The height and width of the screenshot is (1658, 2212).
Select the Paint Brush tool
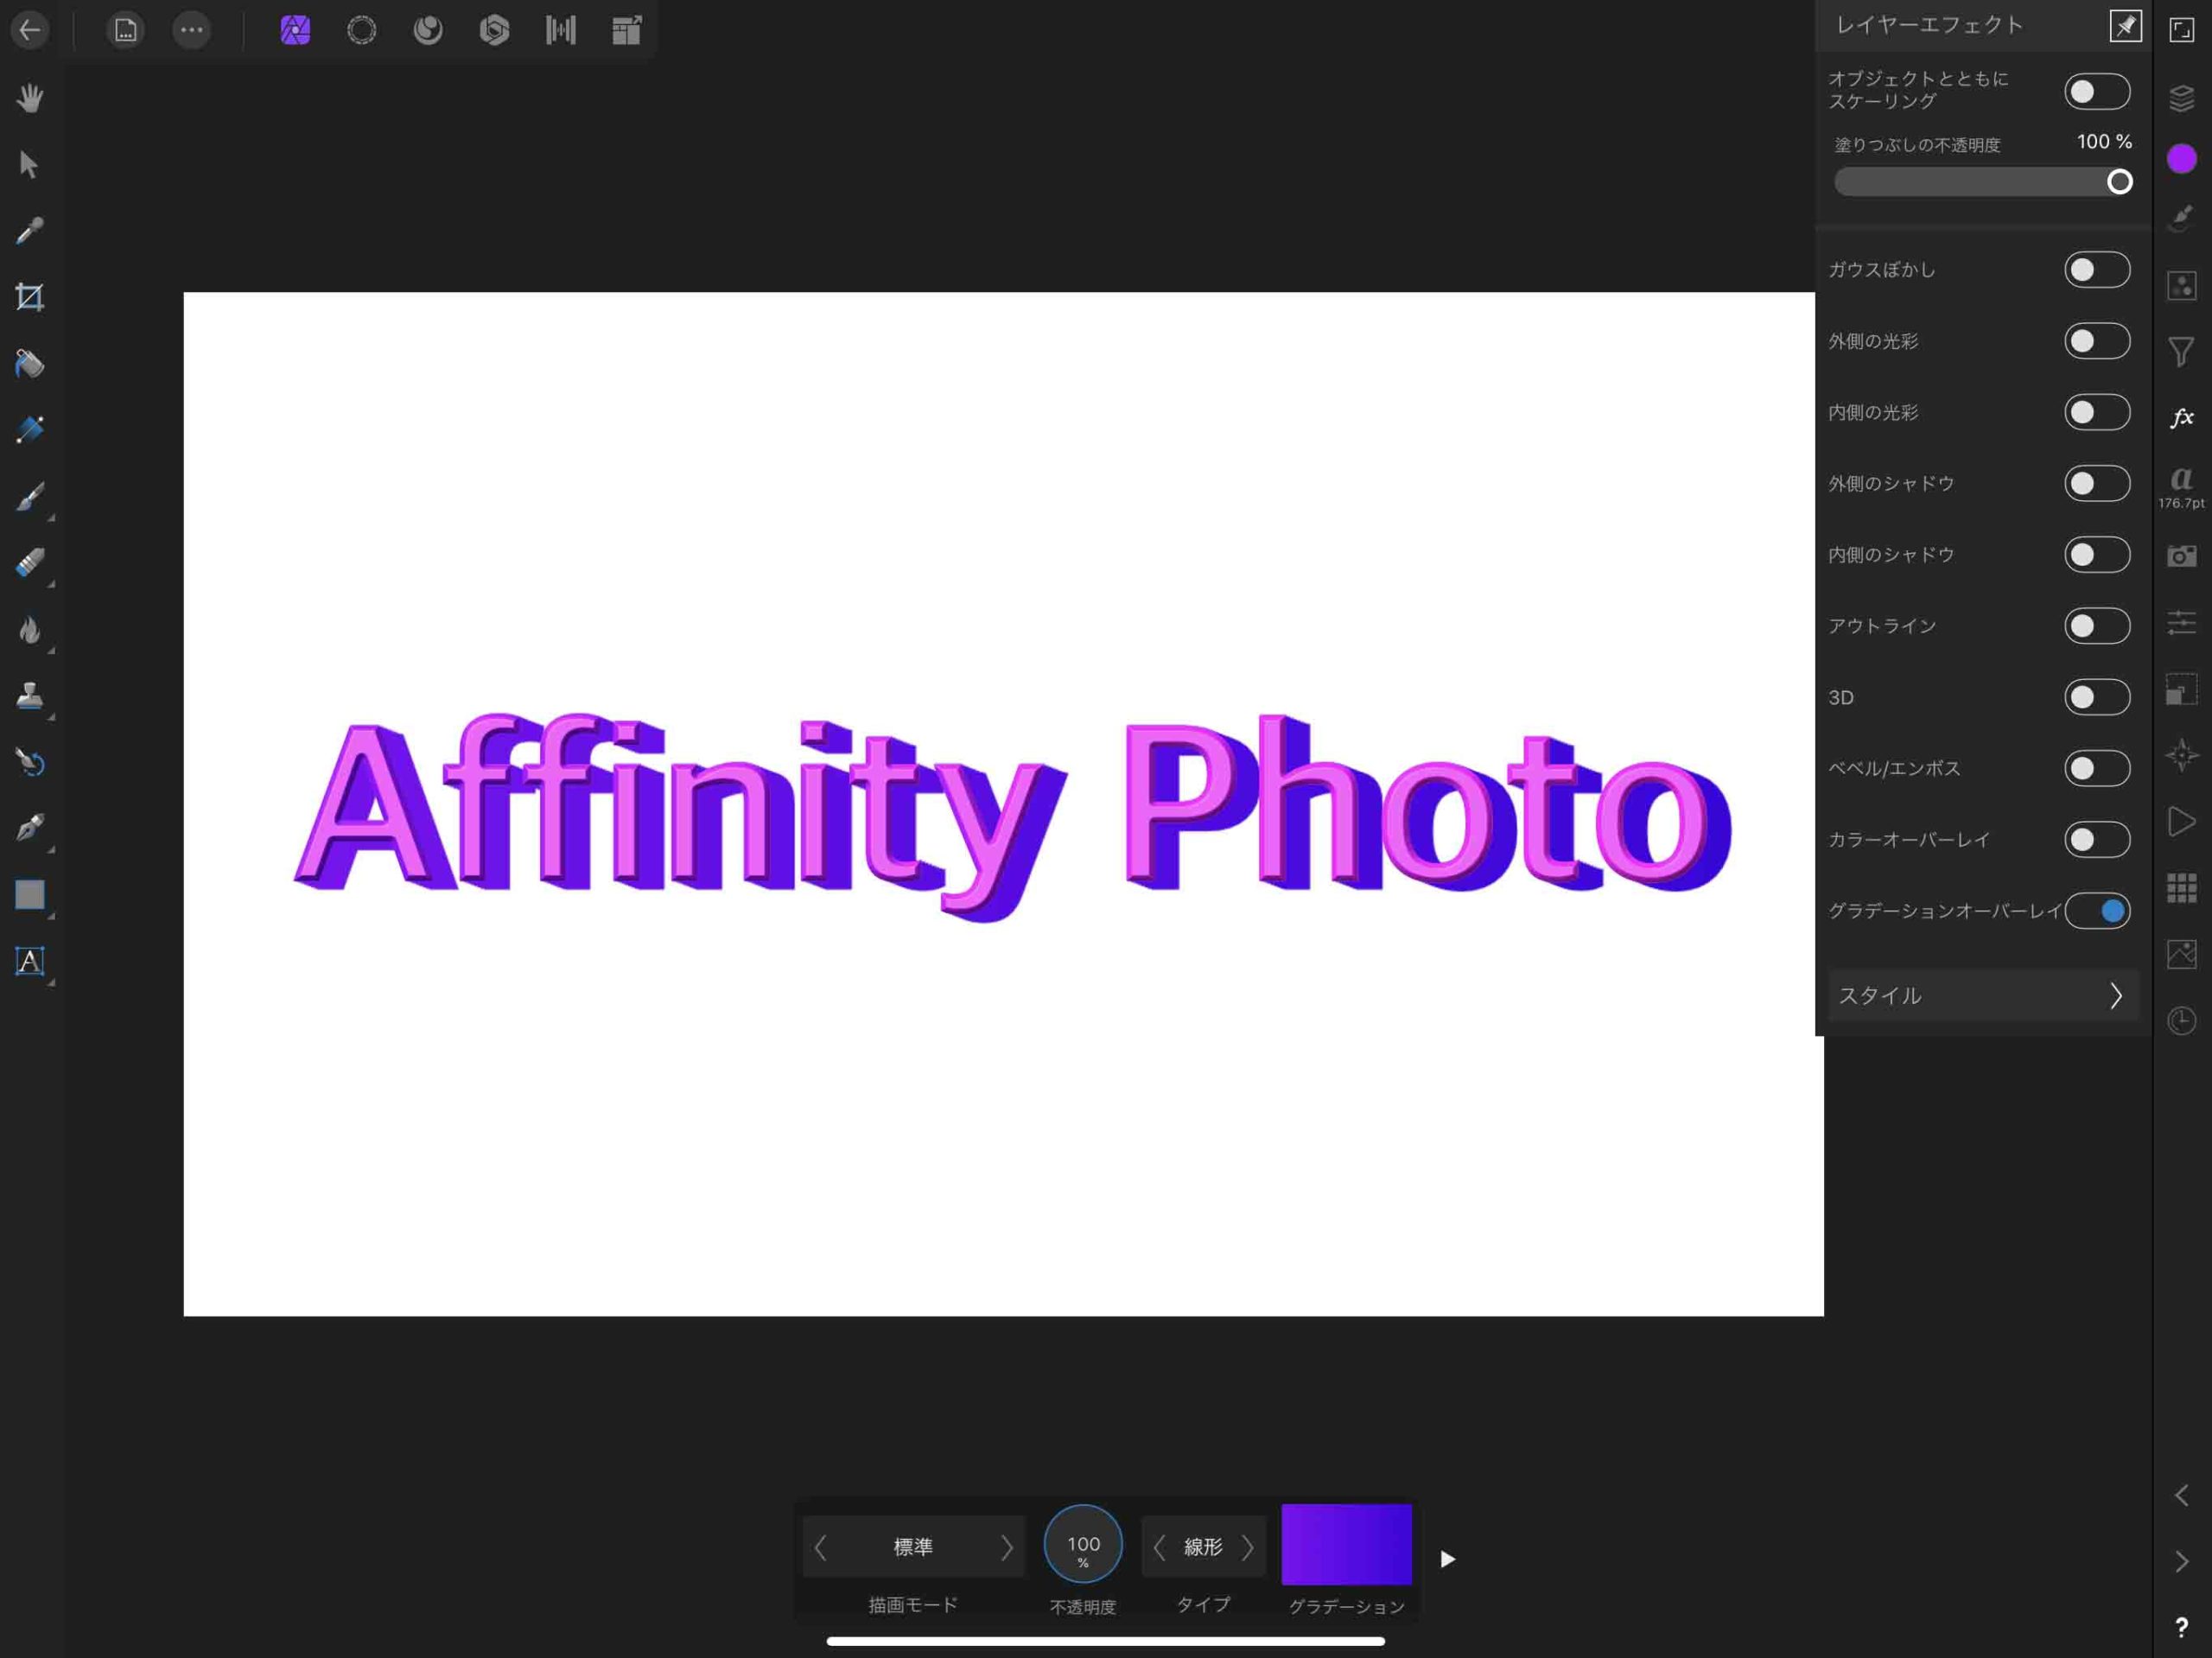30,497
